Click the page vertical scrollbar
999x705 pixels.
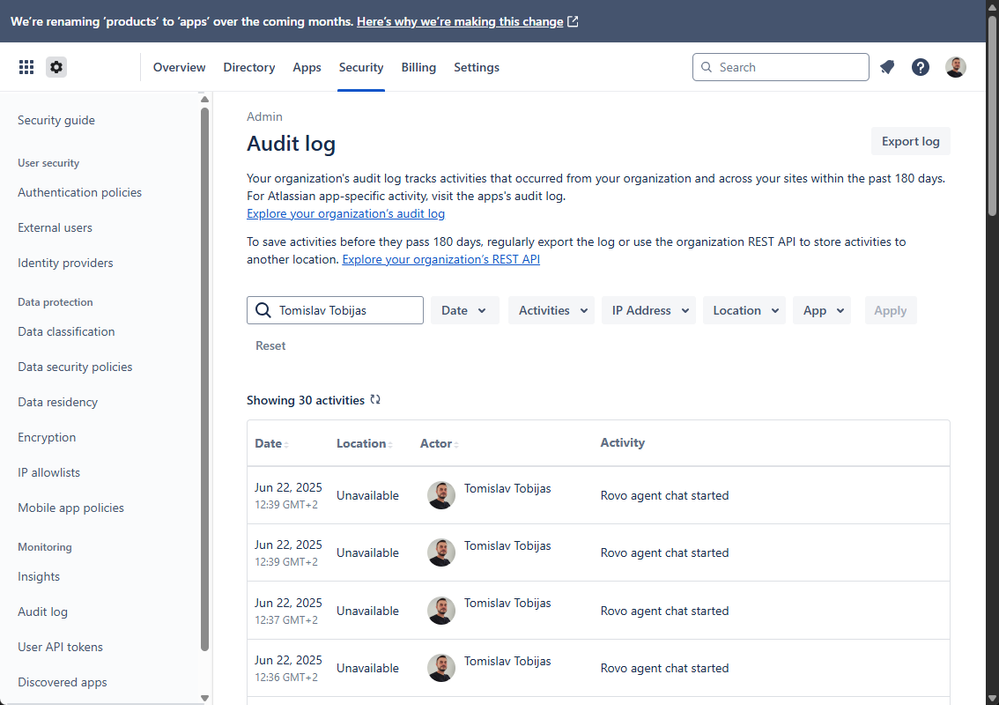(x=992, y=115)
